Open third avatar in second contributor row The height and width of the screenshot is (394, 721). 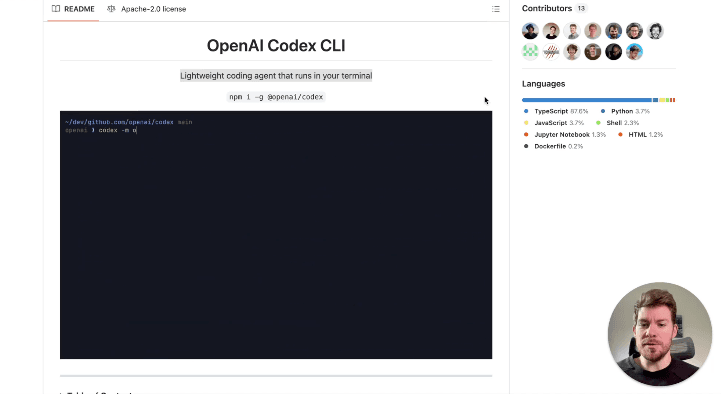coord(572,51)
